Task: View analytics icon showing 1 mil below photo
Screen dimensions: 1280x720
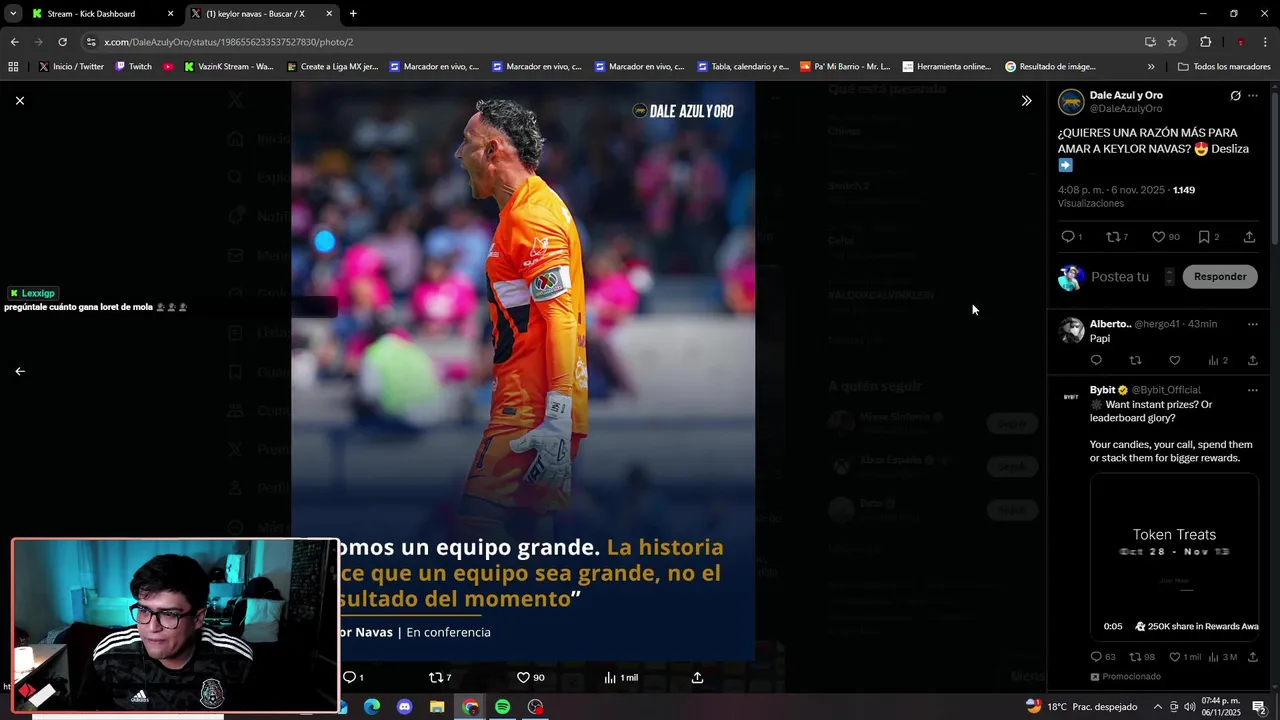Action: click(610, 677)
